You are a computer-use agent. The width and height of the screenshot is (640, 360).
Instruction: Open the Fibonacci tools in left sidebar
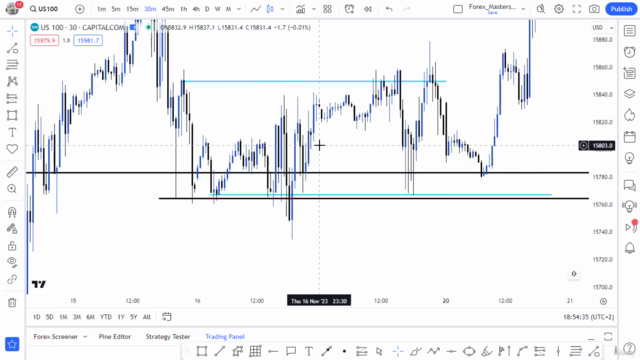tap(12, 64)
